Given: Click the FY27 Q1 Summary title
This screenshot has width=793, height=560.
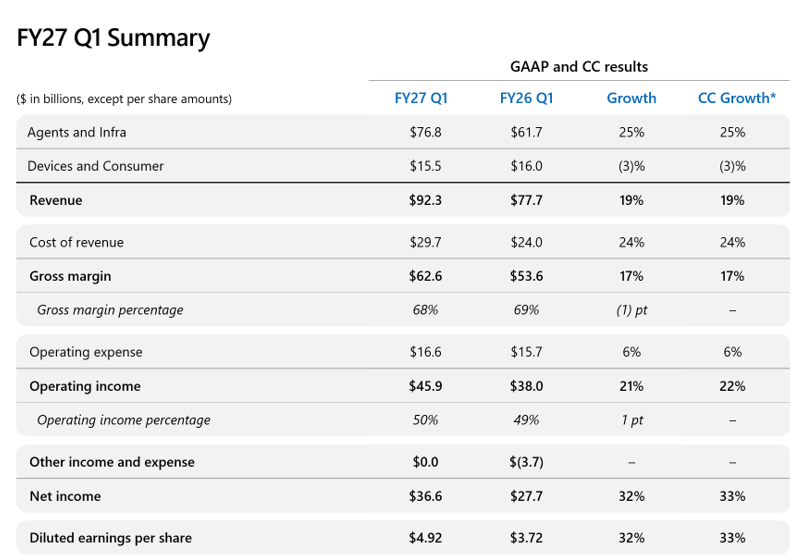Looking at the screenshot, I should coord(113,38).
